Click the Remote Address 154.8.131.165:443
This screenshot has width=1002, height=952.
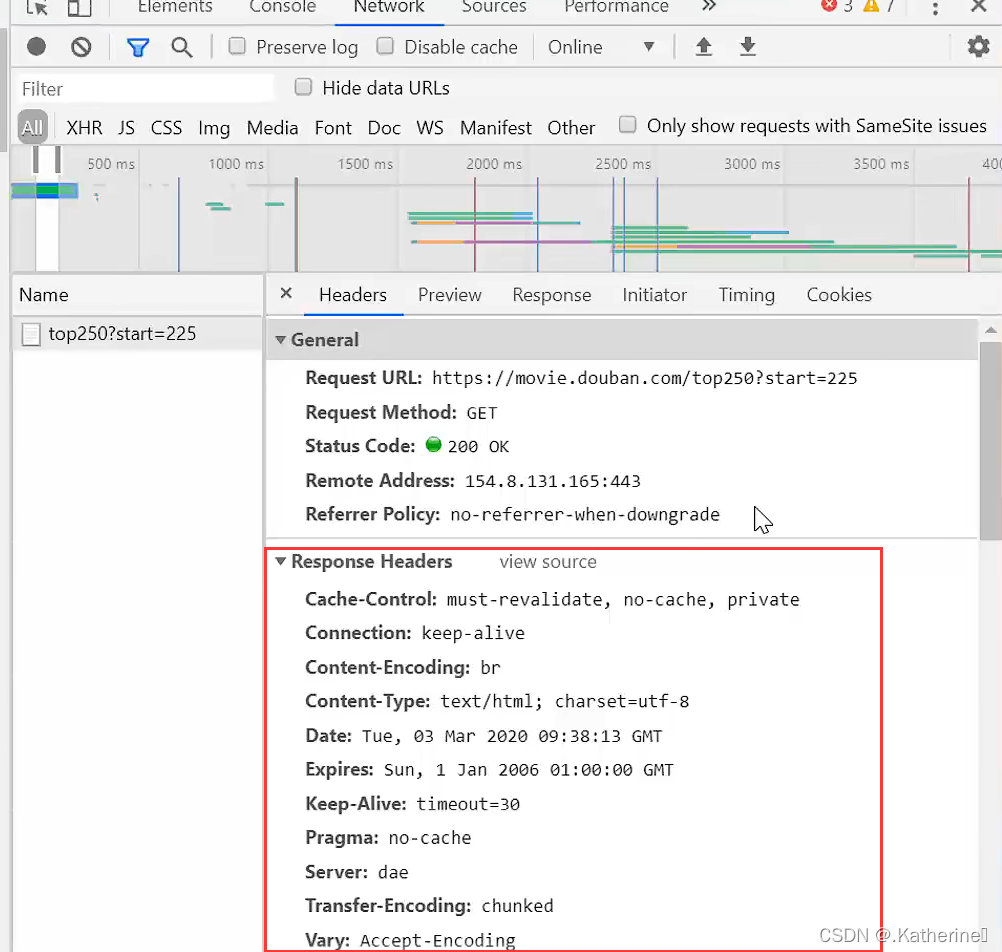(x=553, y=481)
